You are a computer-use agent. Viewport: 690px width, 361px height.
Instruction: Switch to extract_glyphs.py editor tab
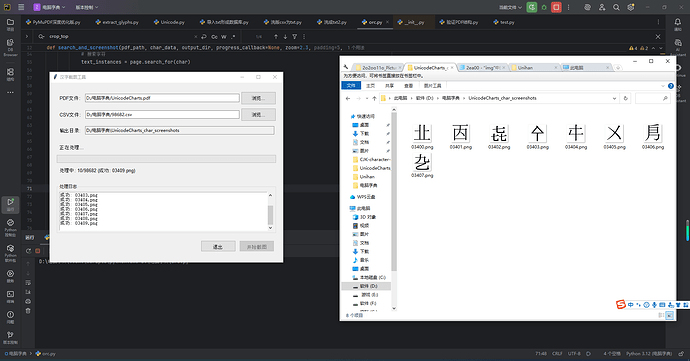tap(117, 22)
